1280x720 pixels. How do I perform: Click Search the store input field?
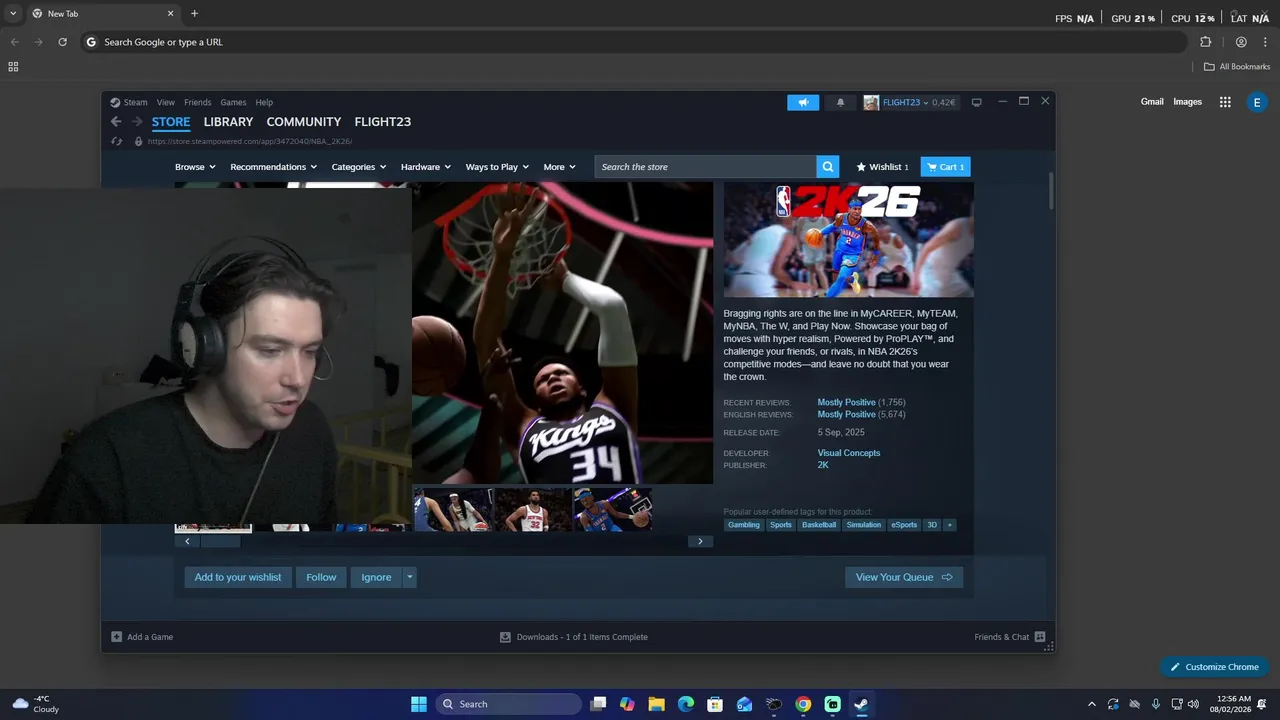click(705, 167)
